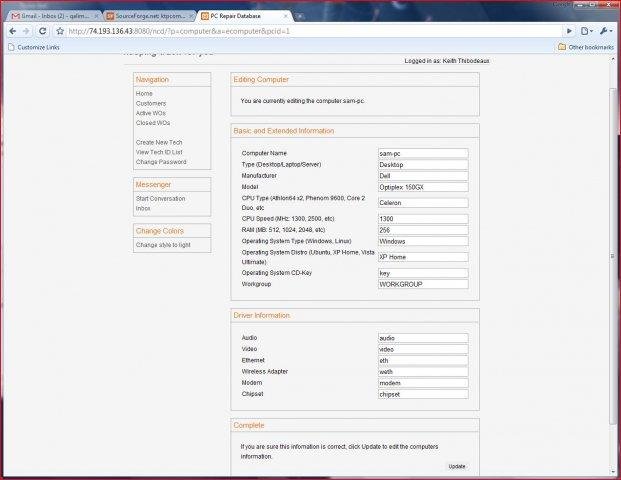Open the Customize Links bookmark
The height and width of the screenshot is (480, 621).
click(x=34, y=47)
